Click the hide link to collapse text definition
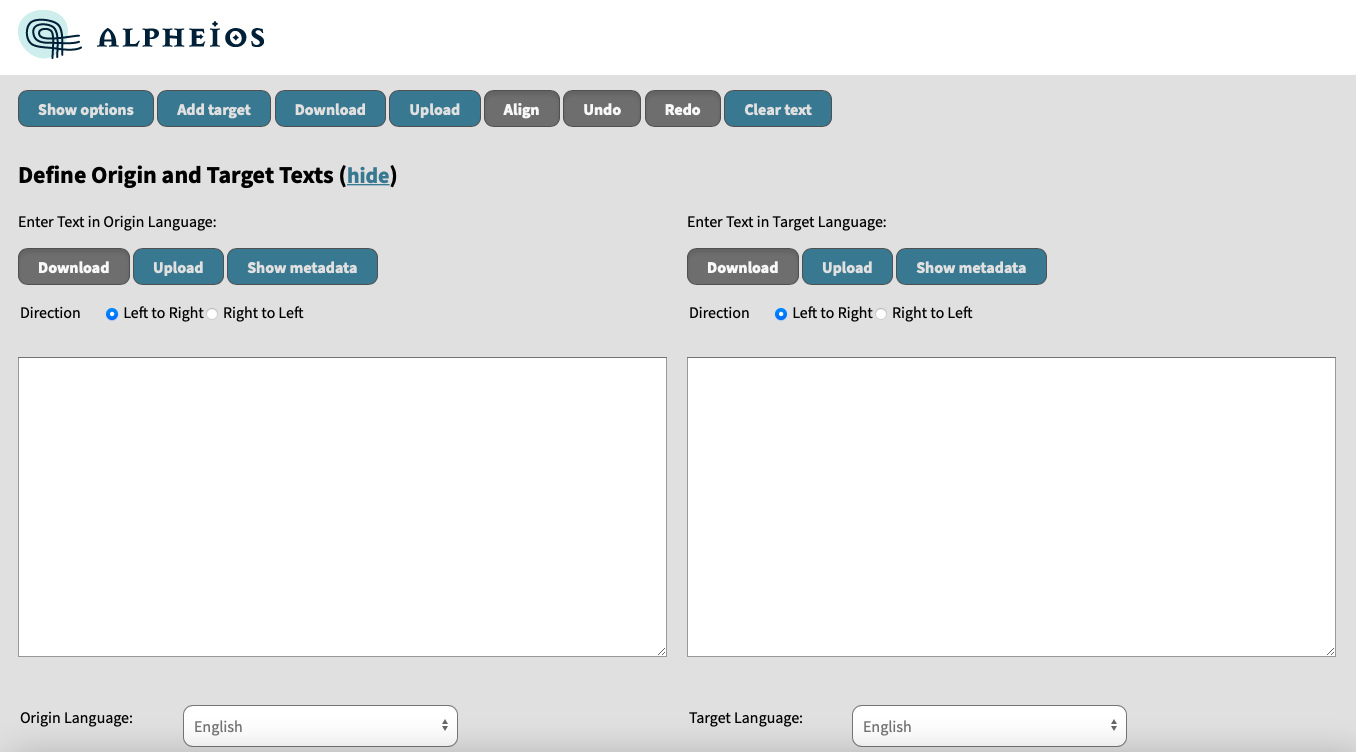Image resolution: width=1356 pixels, height=752 pixels. (368, 175)
